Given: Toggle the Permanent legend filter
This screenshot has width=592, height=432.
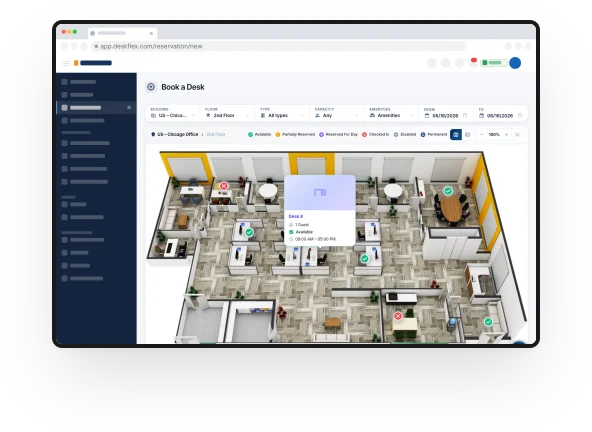Looking at the screenshot, I should [434, 134].
